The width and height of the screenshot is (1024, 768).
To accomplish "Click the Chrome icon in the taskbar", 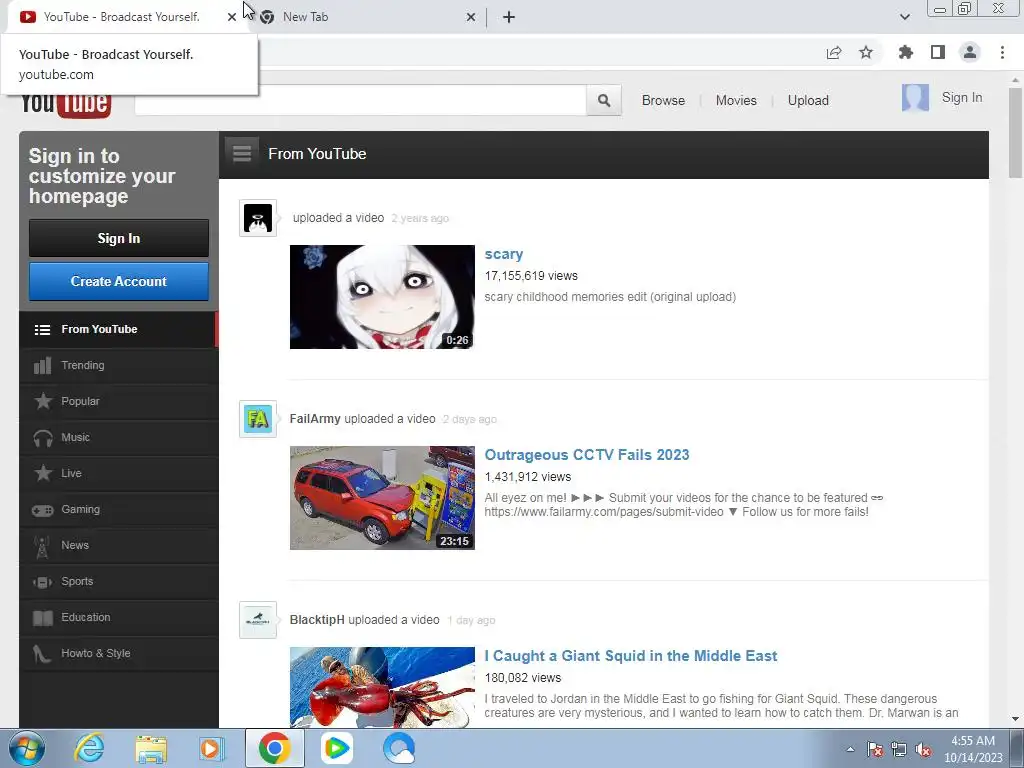I will point(274,748).
